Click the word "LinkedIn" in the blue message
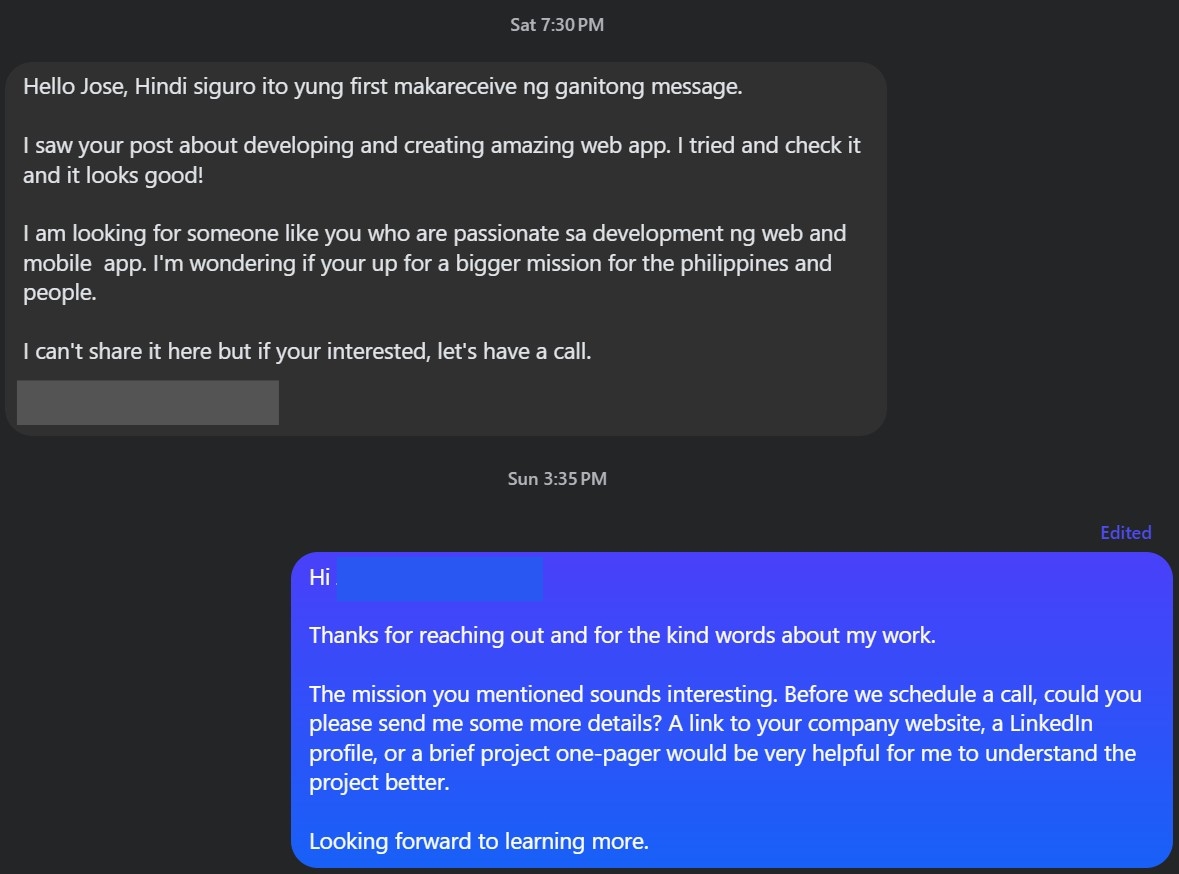 [x=1051, y=723]
